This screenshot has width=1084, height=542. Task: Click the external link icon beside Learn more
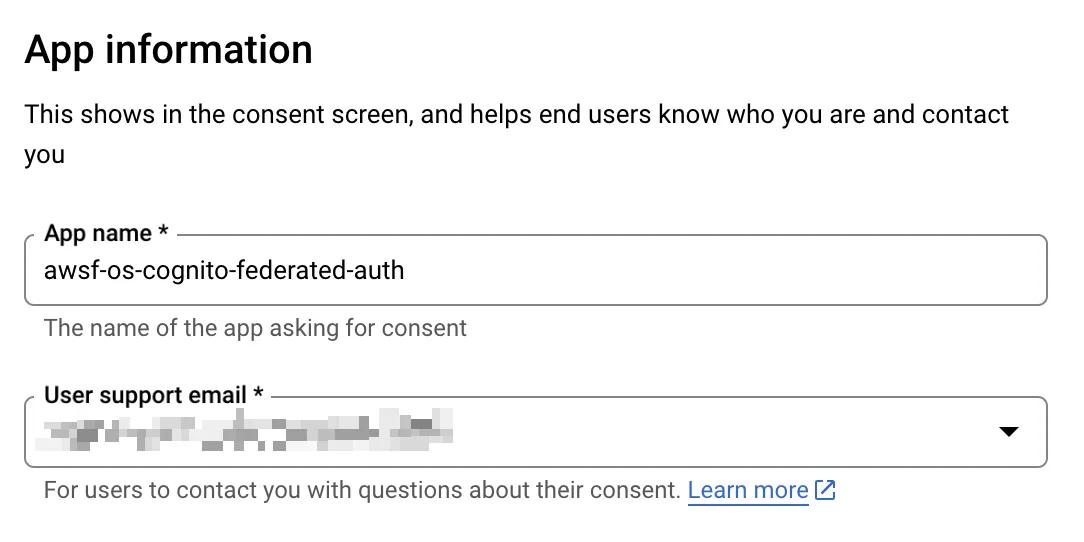[x=826, y=490]
